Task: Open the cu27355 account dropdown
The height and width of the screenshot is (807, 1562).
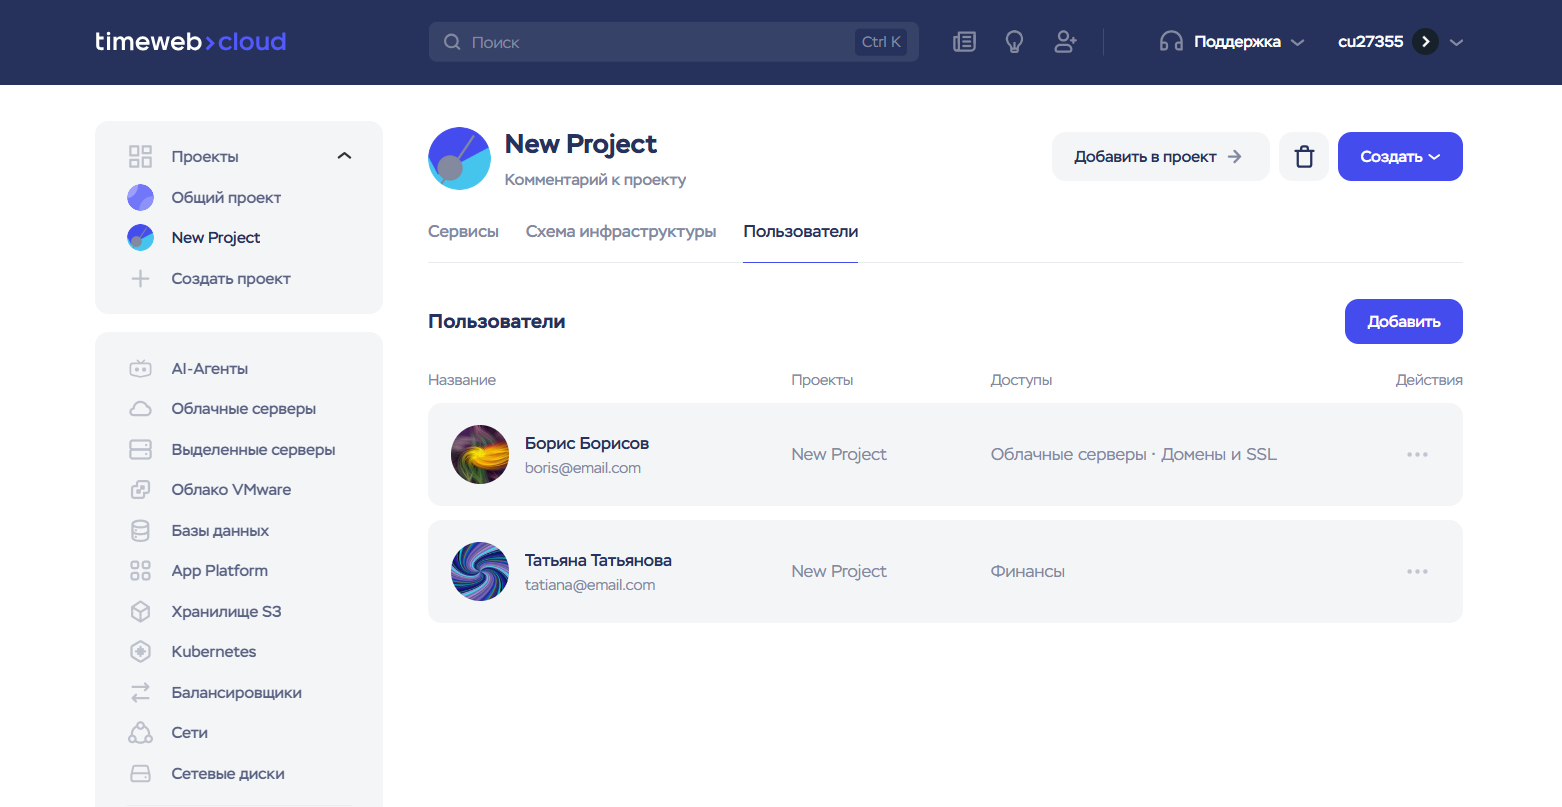Action: pos(1400,42)
